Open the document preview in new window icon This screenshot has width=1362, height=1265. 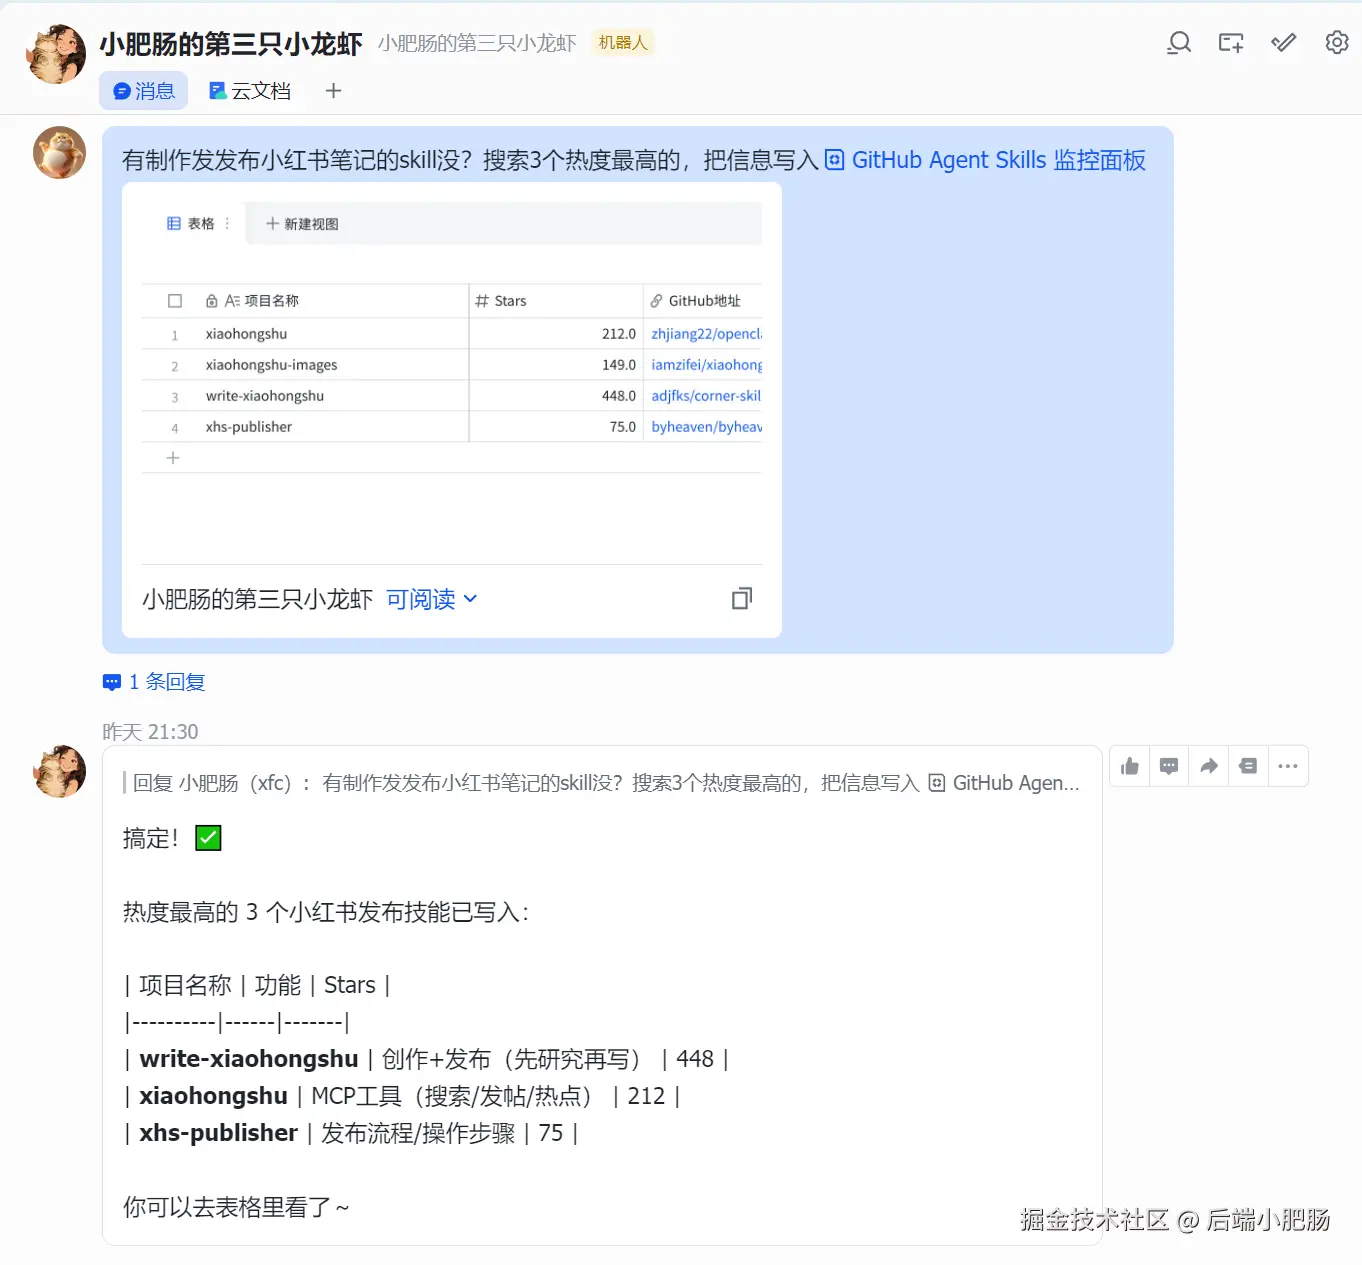tap(742, 598)
